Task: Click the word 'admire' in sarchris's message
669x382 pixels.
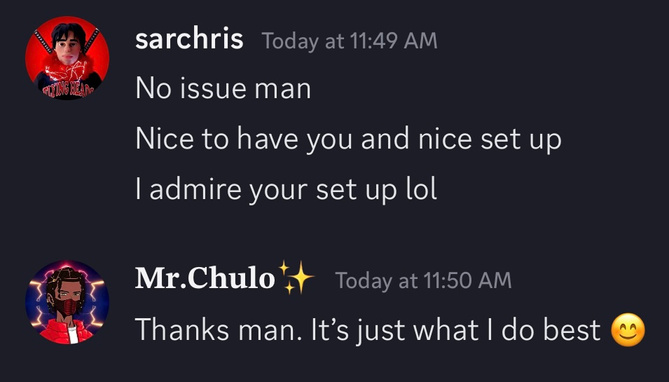Action: pyautogui.click(x=195, y=189)
